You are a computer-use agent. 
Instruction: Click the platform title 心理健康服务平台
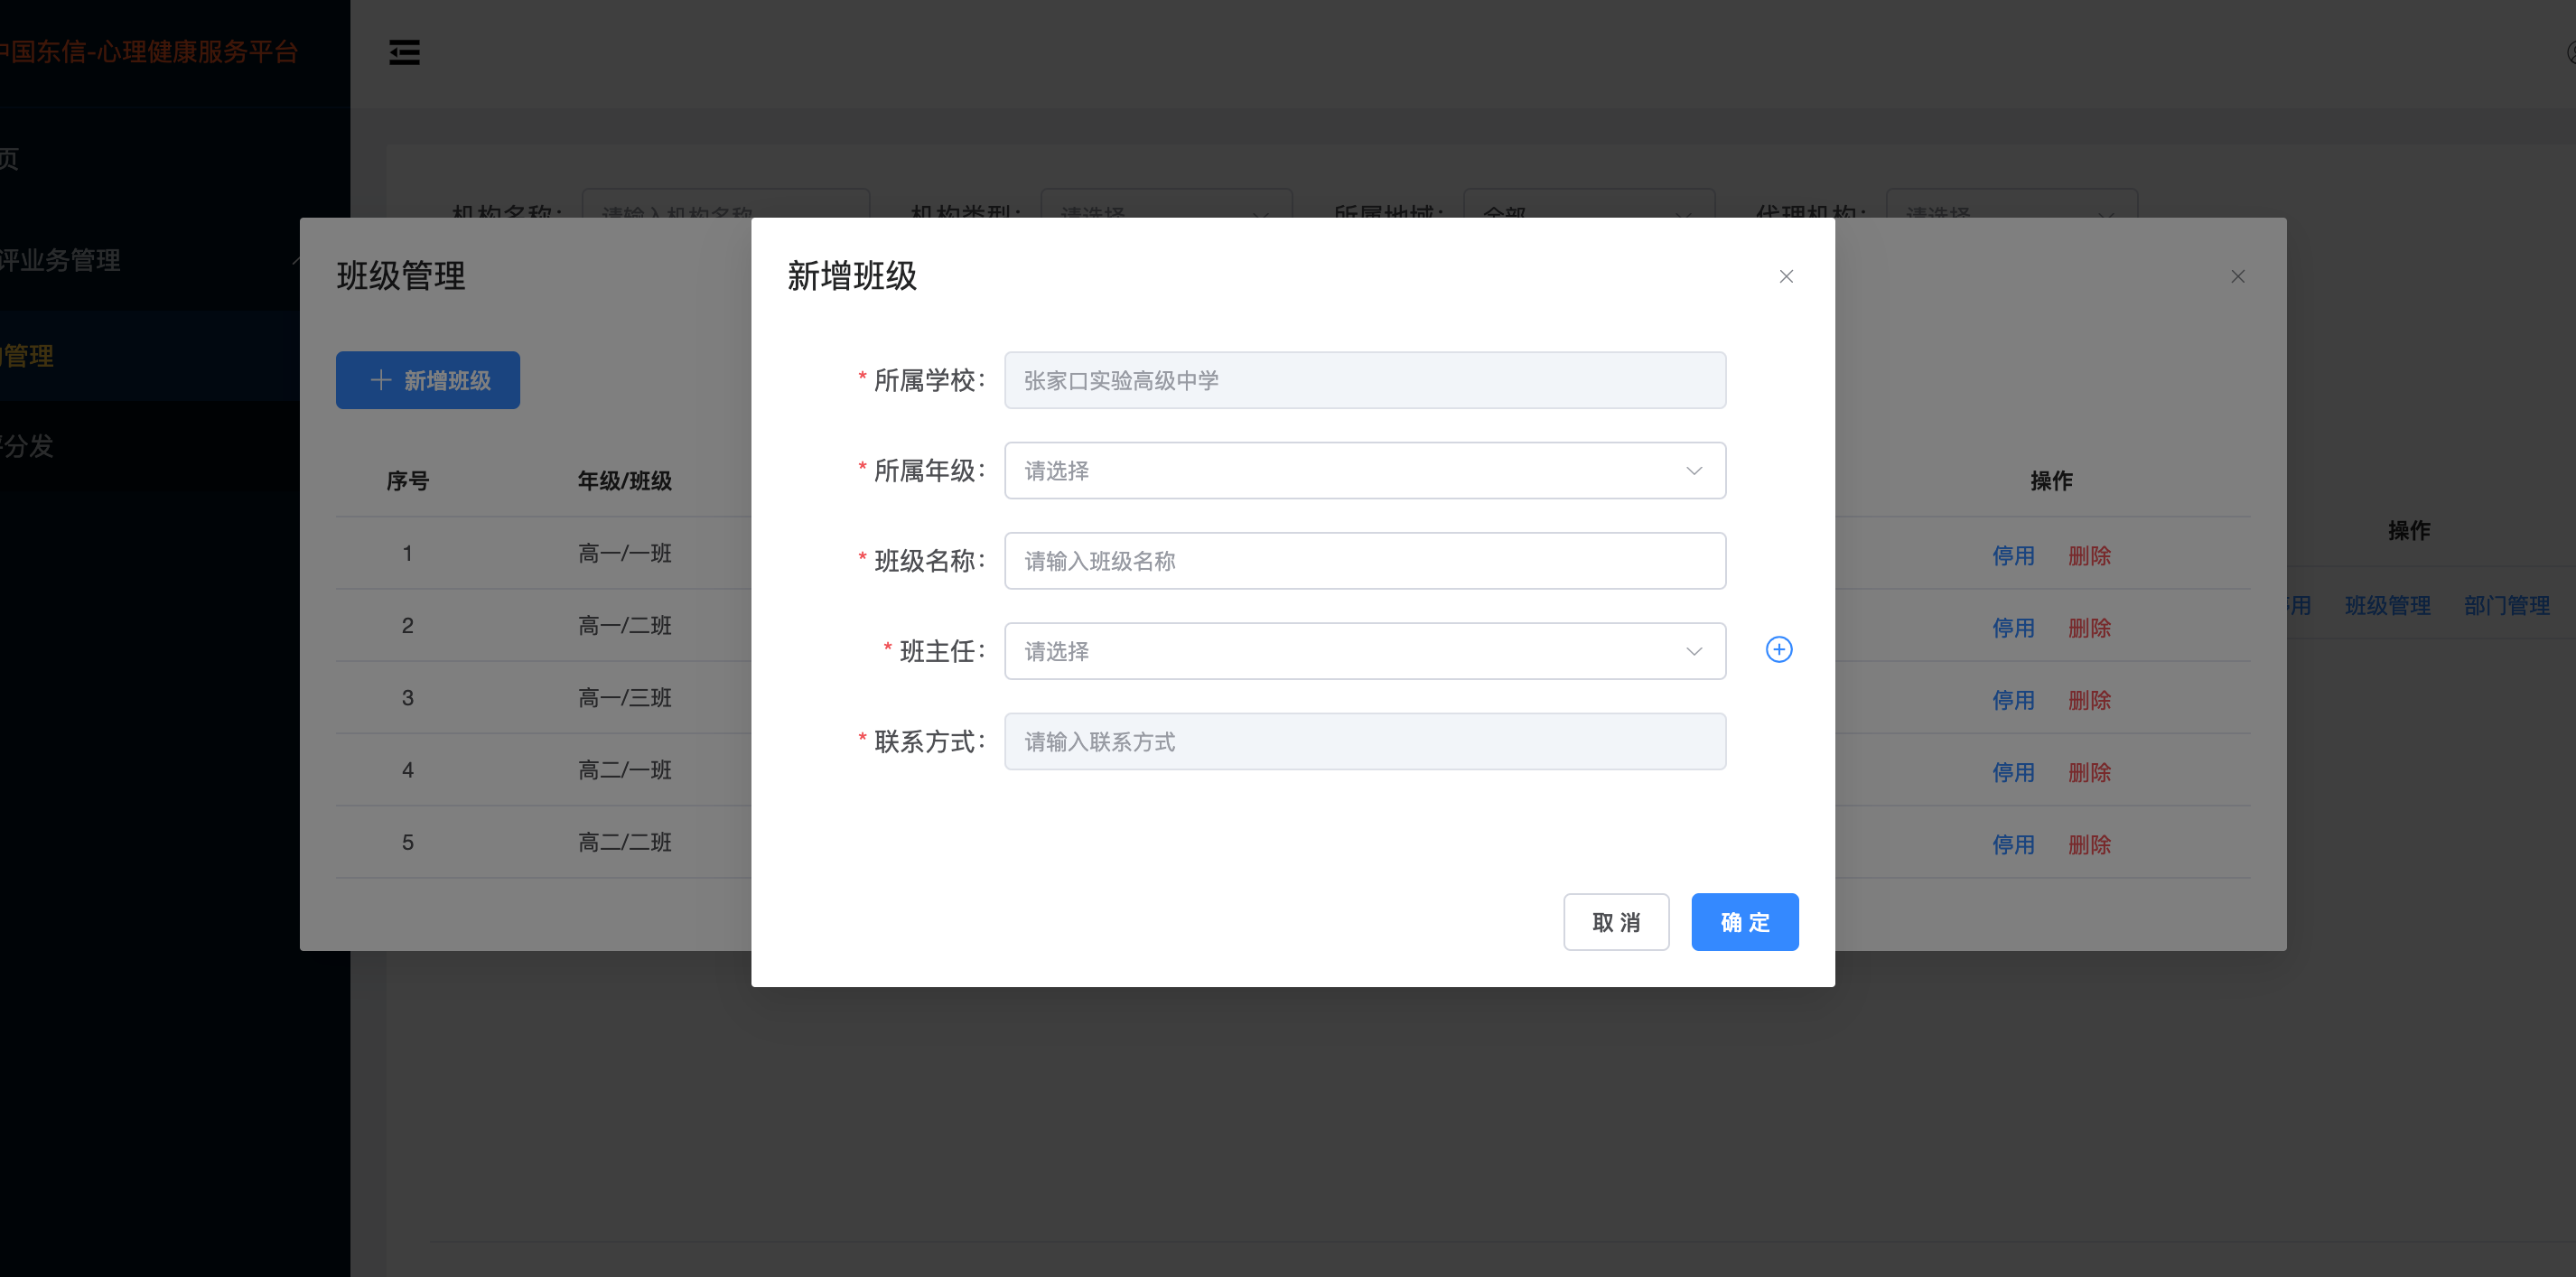(x=198, y=52)
